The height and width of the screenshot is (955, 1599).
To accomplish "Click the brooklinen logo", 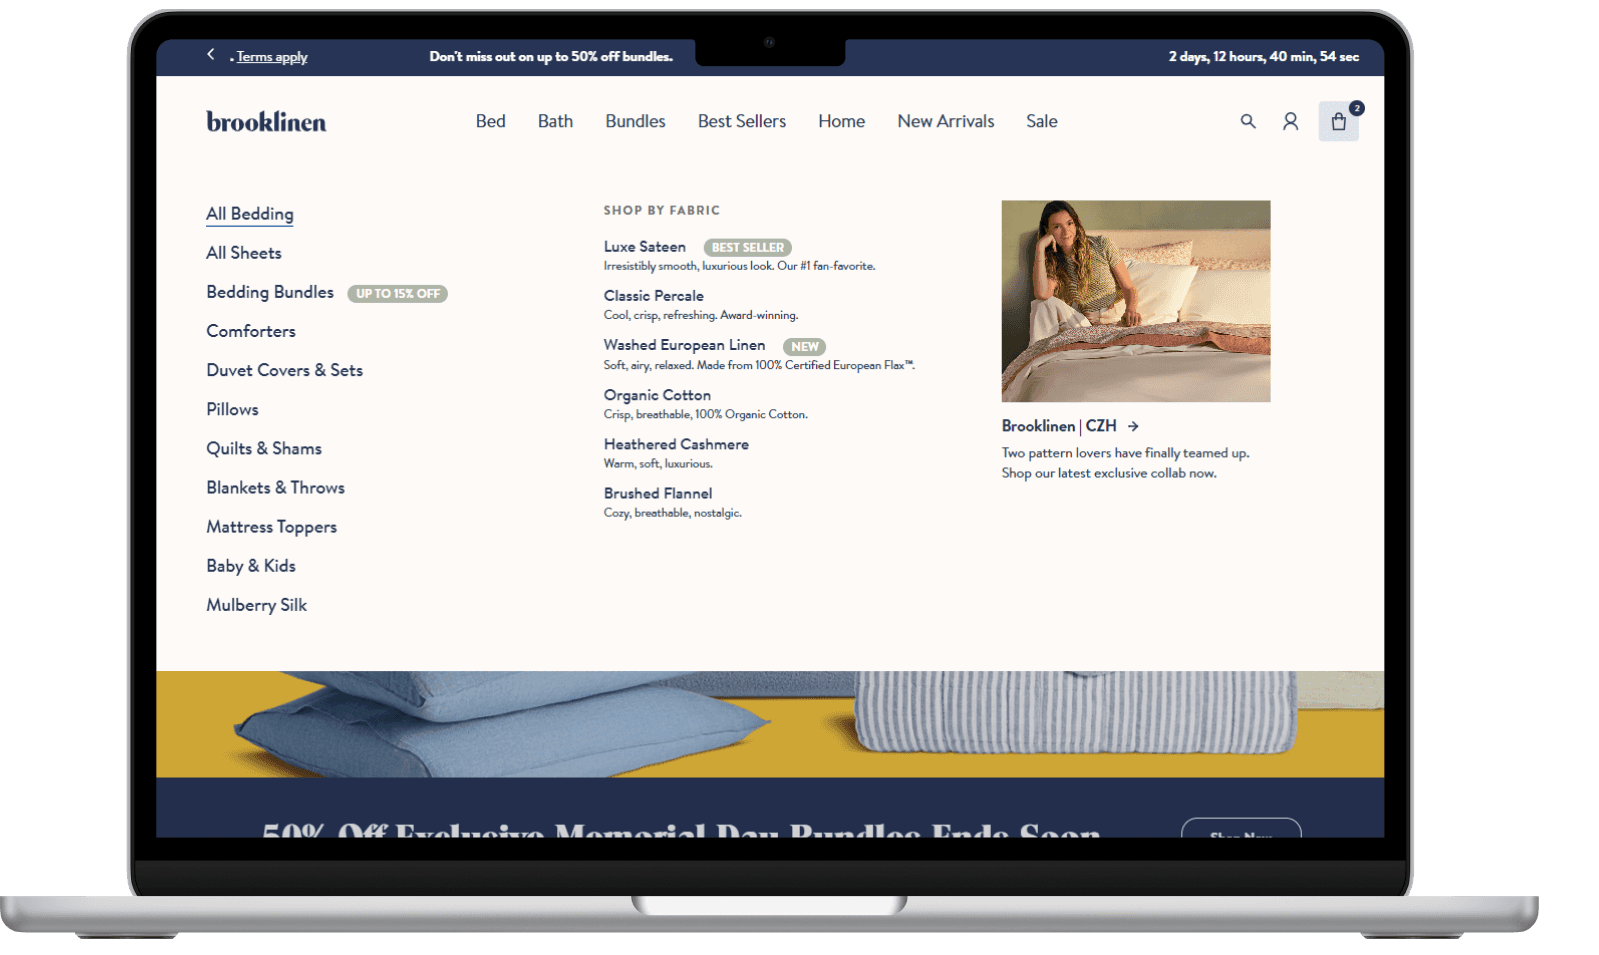I will pos(266,121).
